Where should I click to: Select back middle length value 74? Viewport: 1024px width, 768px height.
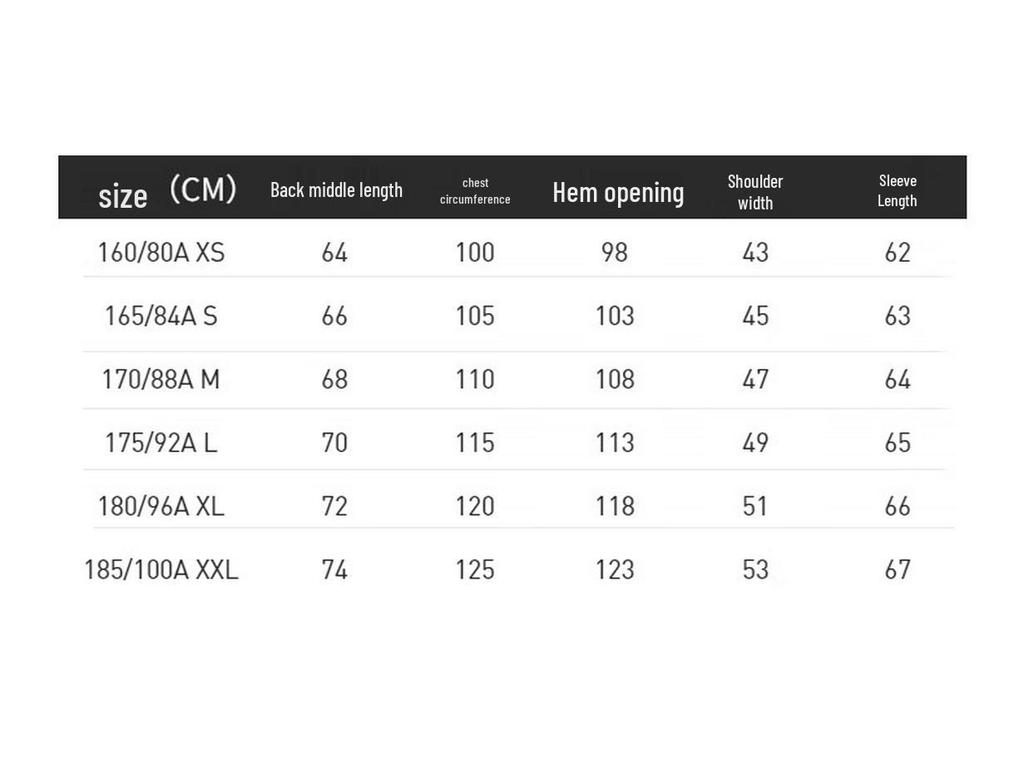(x=334, y=570)
